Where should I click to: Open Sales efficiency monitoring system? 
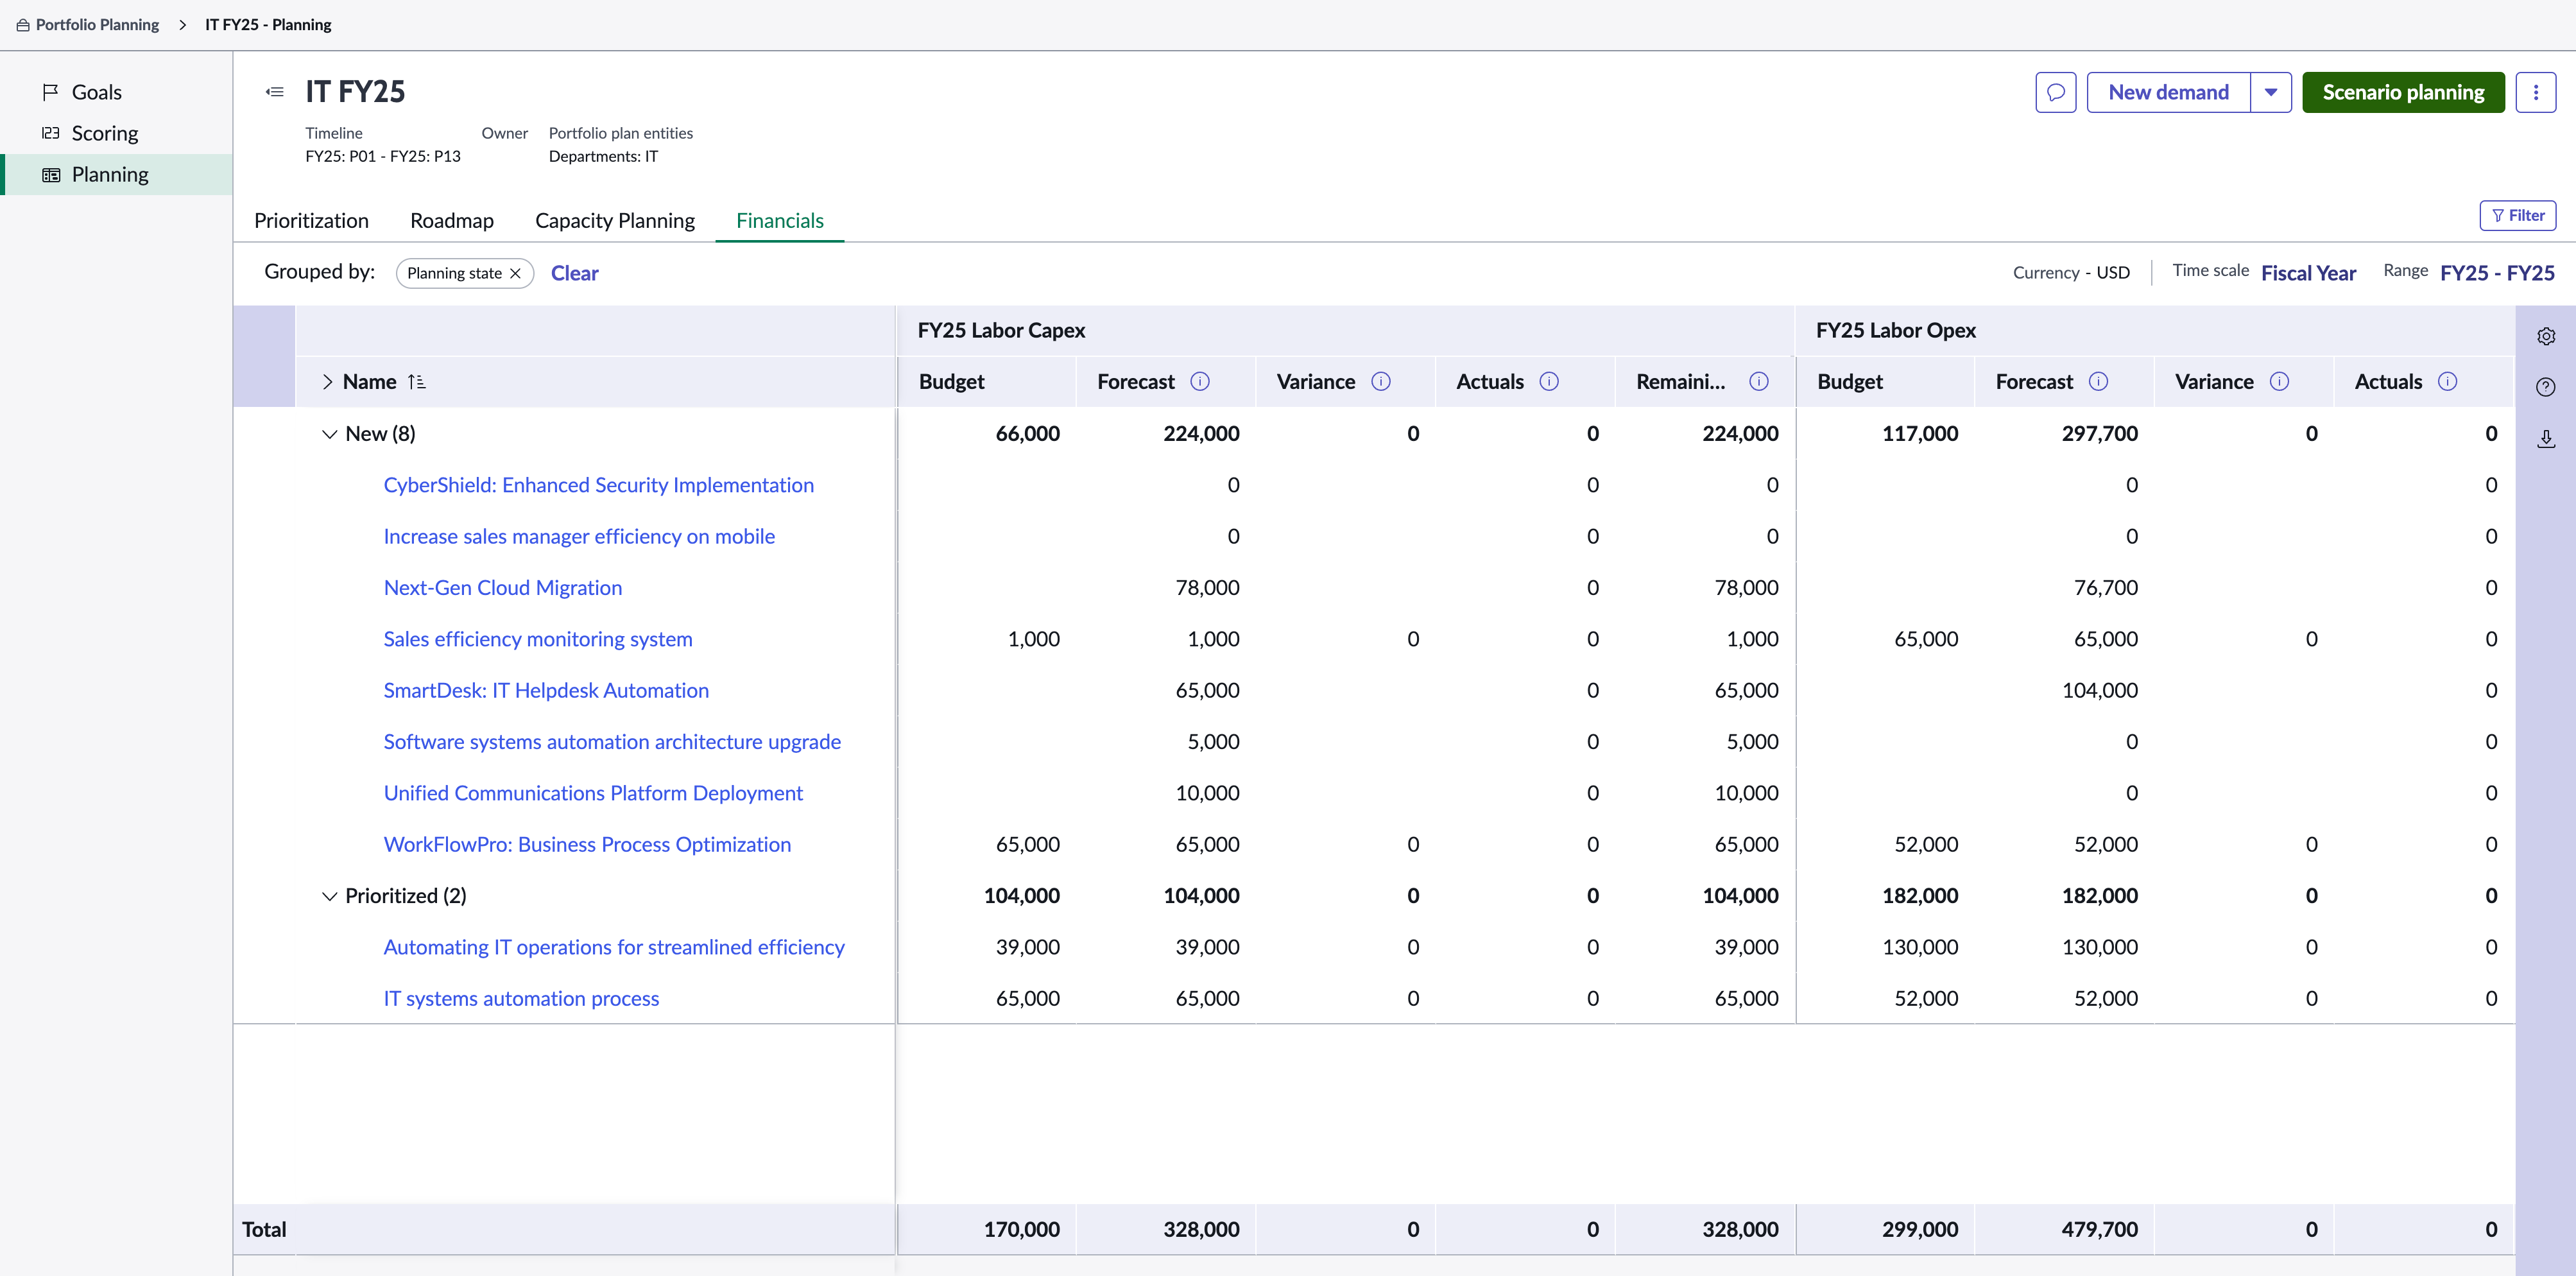tap(537, 639)
